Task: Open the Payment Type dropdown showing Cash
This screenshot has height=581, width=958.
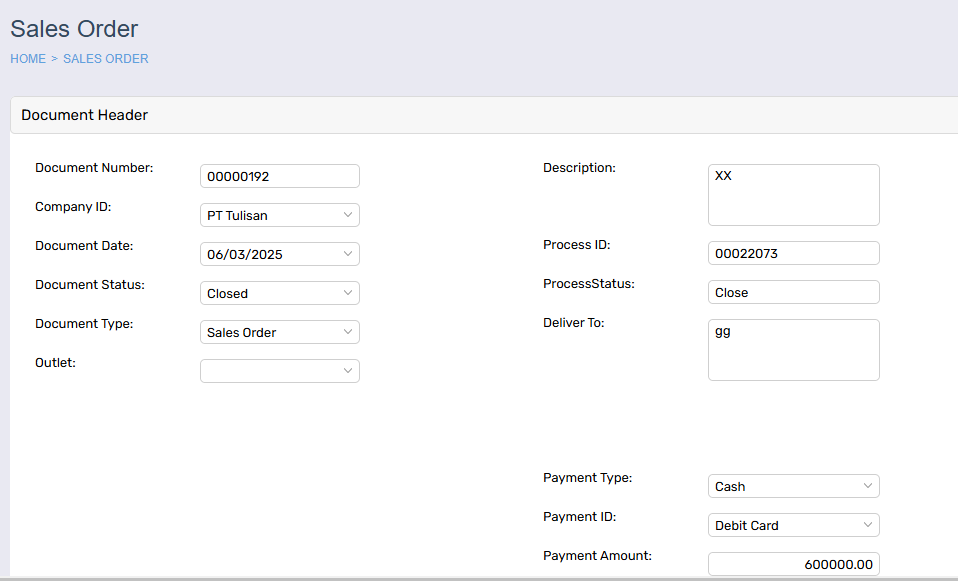Action: pos(794,486)
